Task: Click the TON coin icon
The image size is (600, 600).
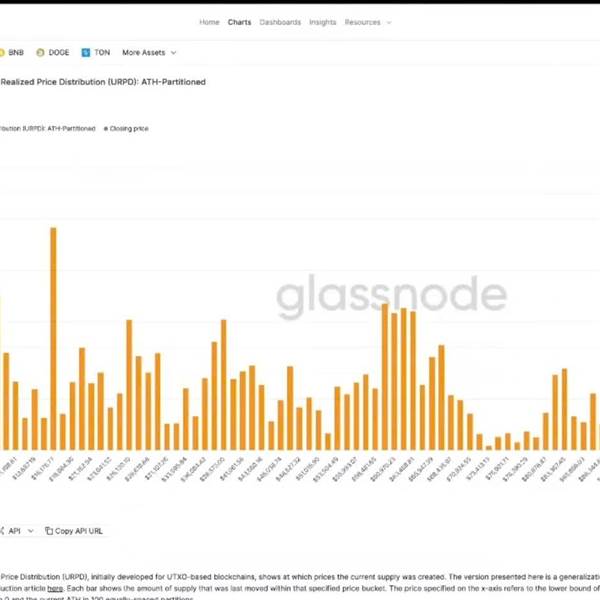Action: click(x=84, y=52)
